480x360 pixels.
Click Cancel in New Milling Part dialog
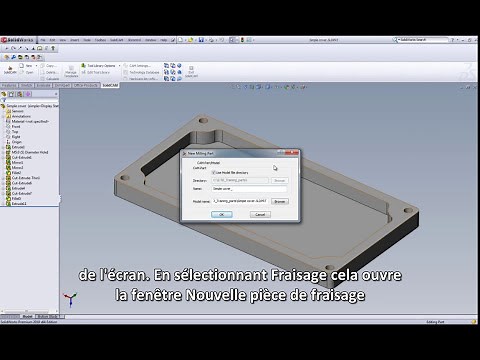260,214
